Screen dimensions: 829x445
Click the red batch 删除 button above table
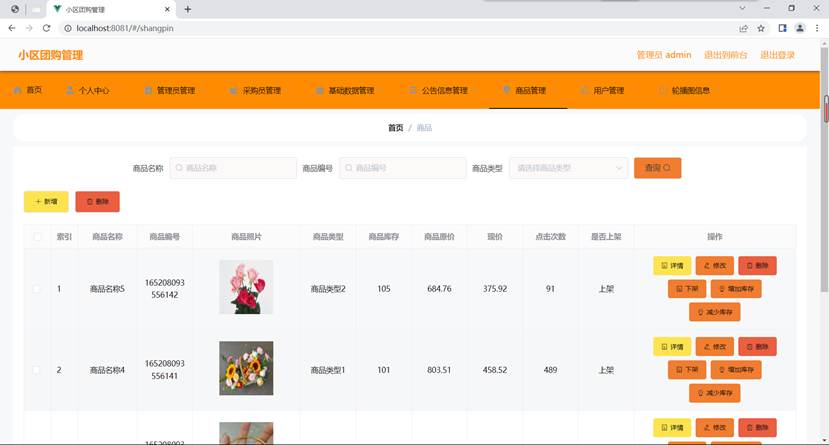[97, 201]
